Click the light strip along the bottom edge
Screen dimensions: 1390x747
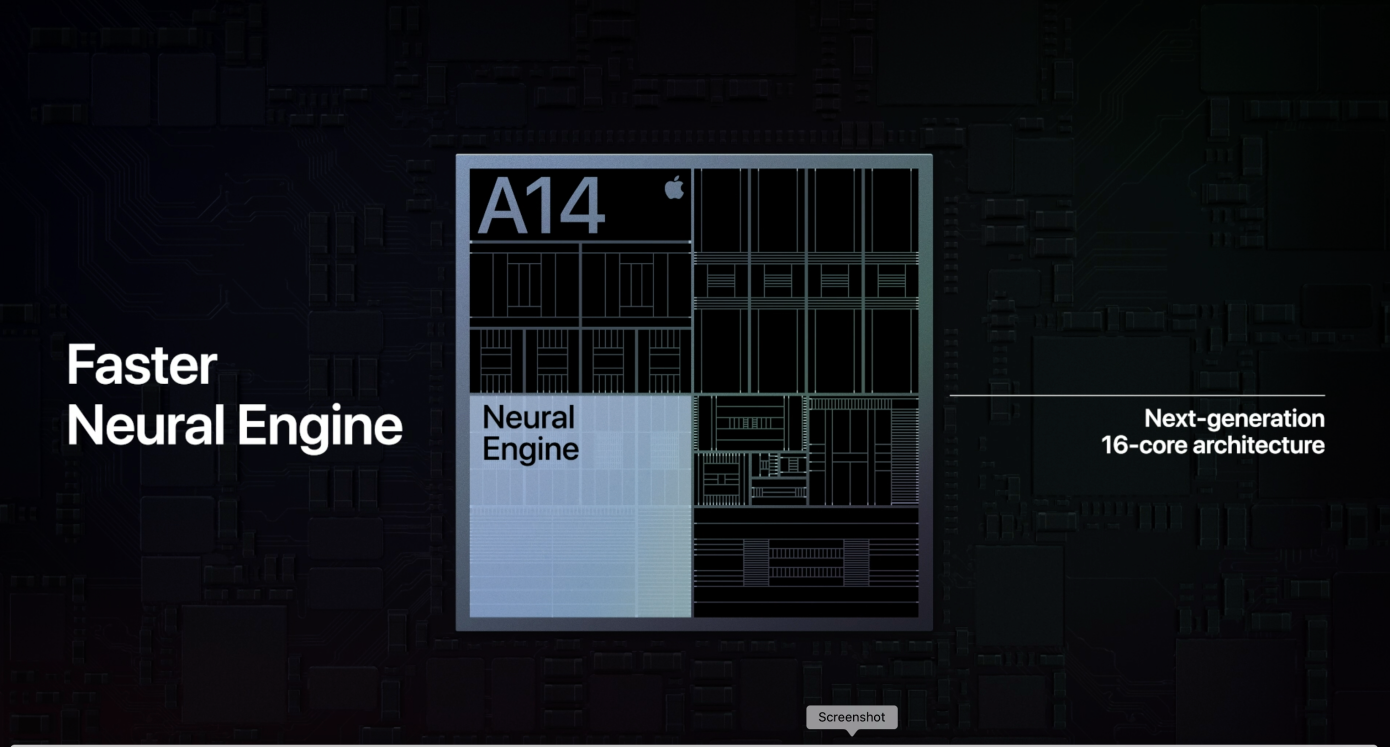click(x=694, y=744)
